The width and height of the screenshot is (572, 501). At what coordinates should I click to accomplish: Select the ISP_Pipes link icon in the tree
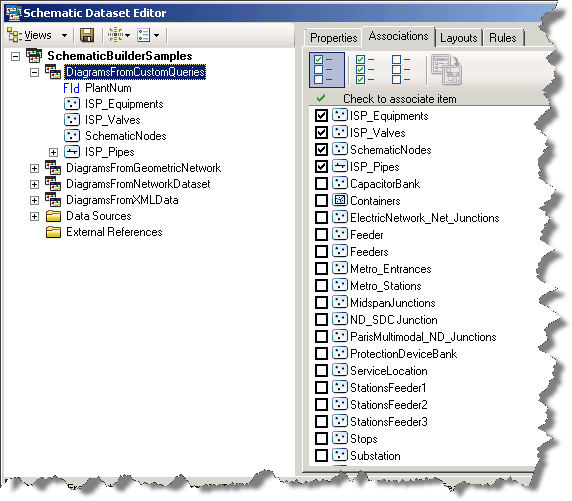coord(72,152)
